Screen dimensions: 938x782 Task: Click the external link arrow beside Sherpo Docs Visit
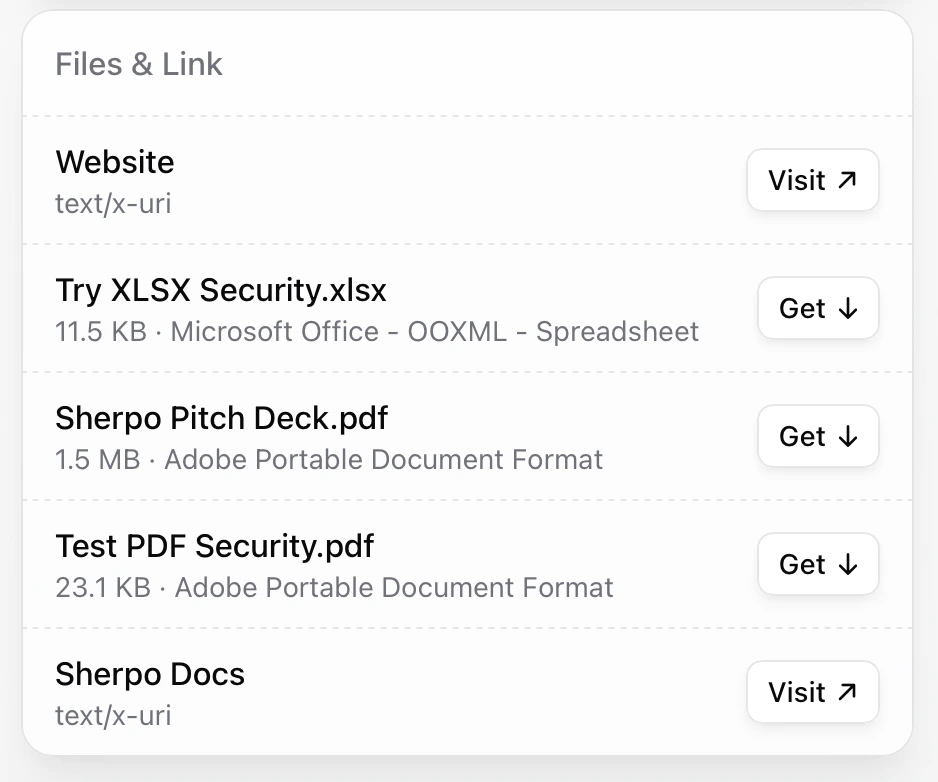click(847, 692)
